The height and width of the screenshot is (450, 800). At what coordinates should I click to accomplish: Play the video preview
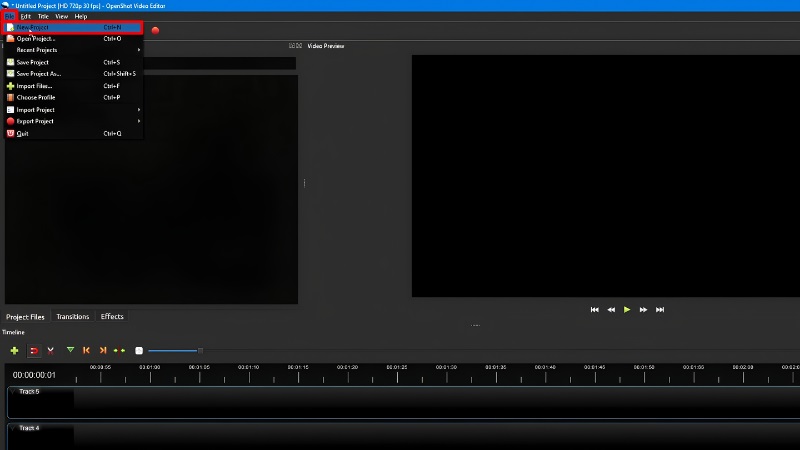[627, 309]
